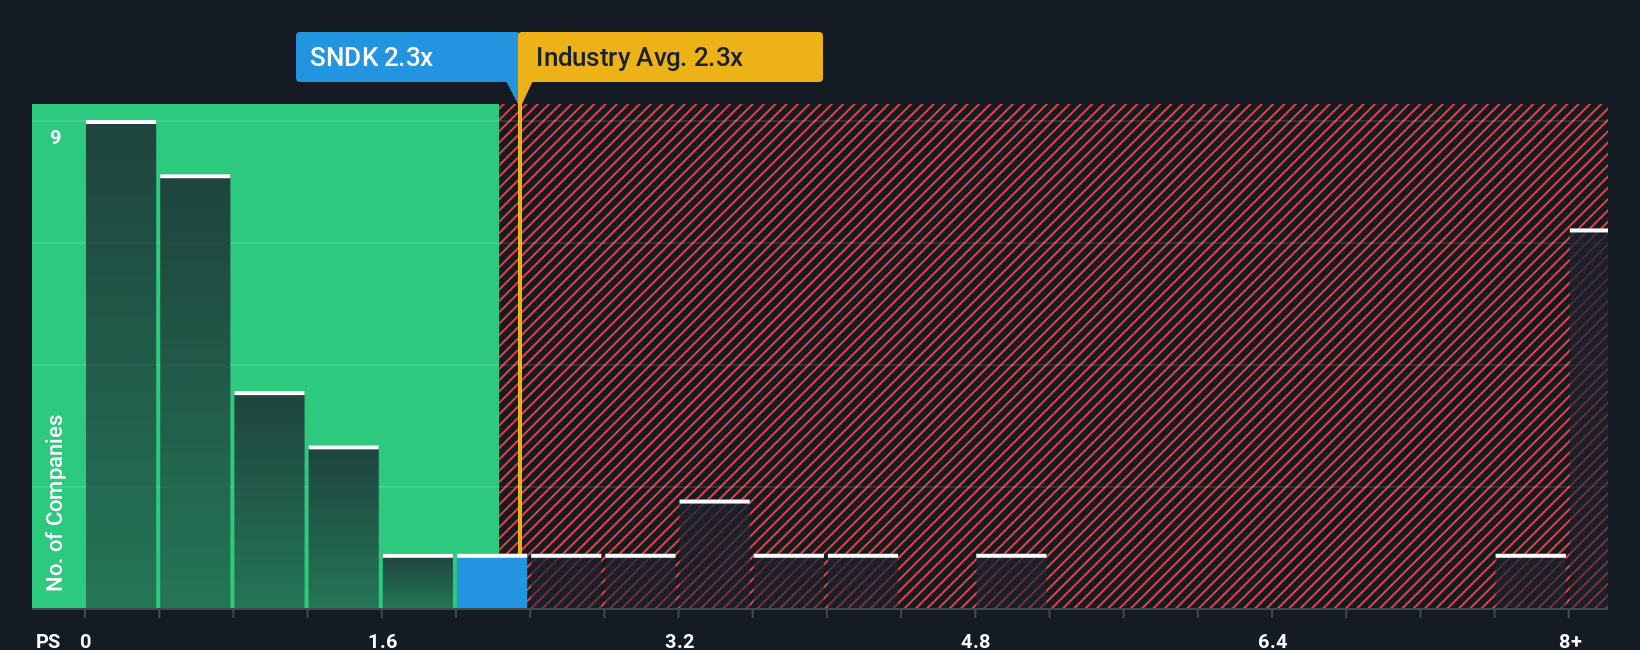Image resolution: width=1640 pixels, height=650 pixels.
Task: Click the 9 y-axis value label
Action: [x=56, y=137]
